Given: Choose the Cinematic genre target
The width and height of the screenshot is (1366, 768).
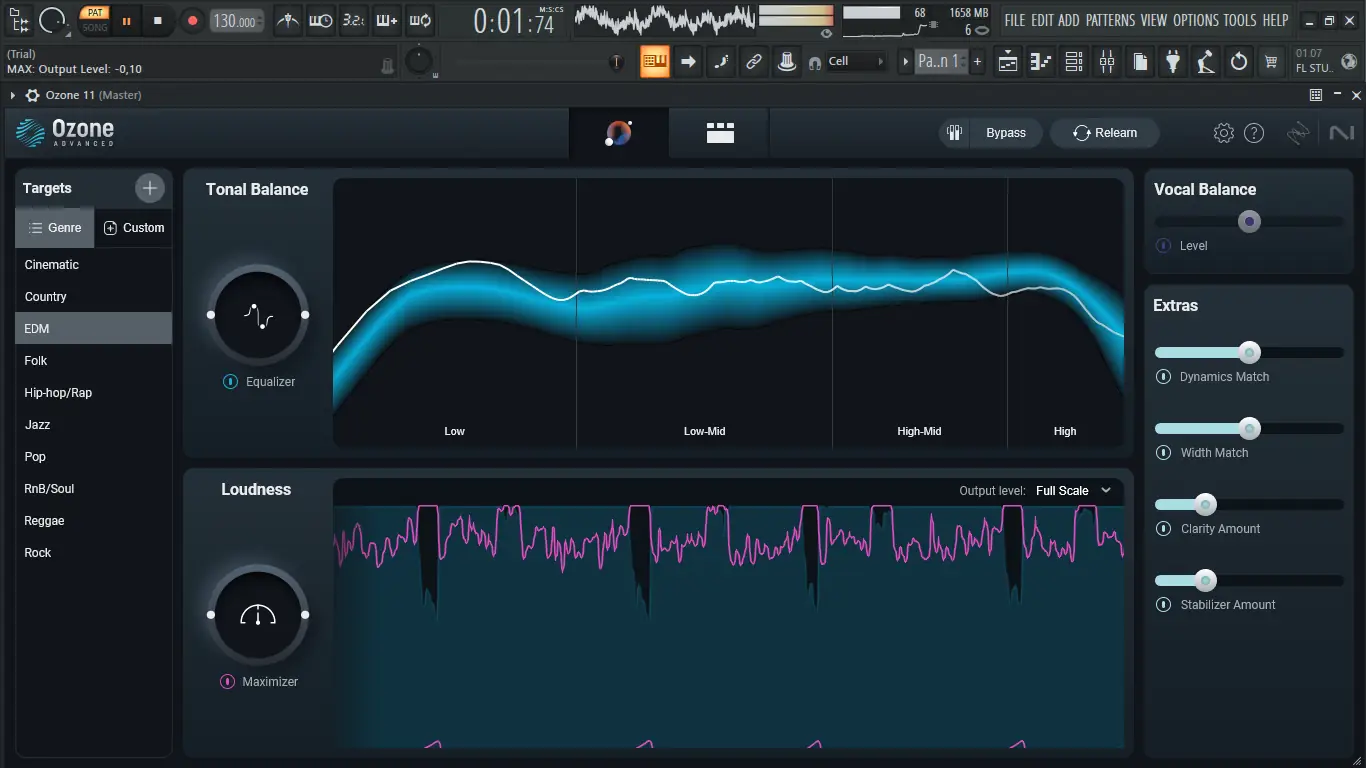Looking at the screenshot, I should pos(93,265).
